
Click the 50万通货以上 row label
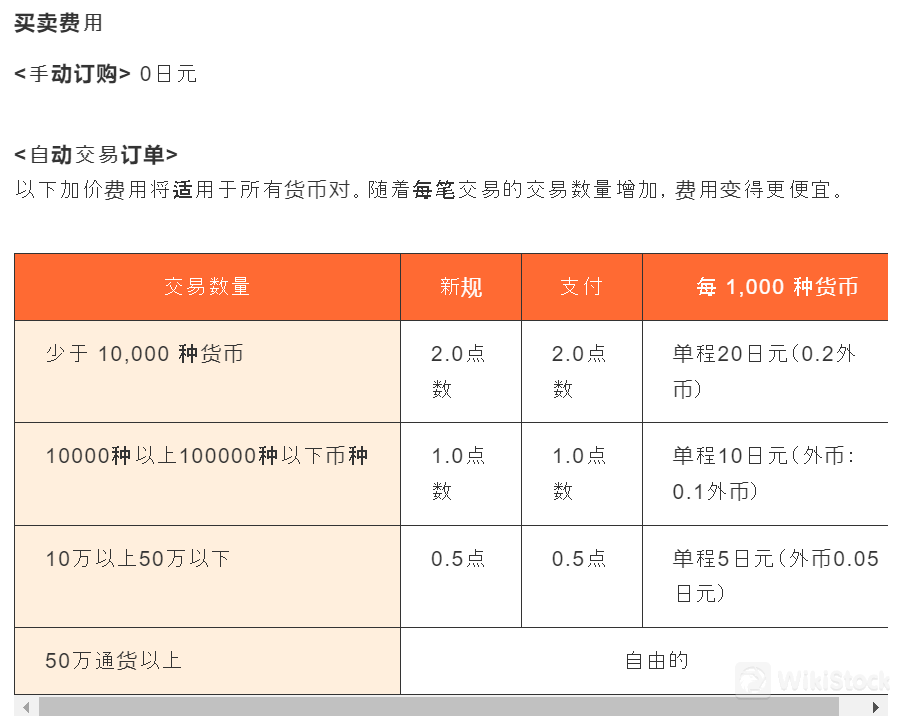click(x=114, y=661)
